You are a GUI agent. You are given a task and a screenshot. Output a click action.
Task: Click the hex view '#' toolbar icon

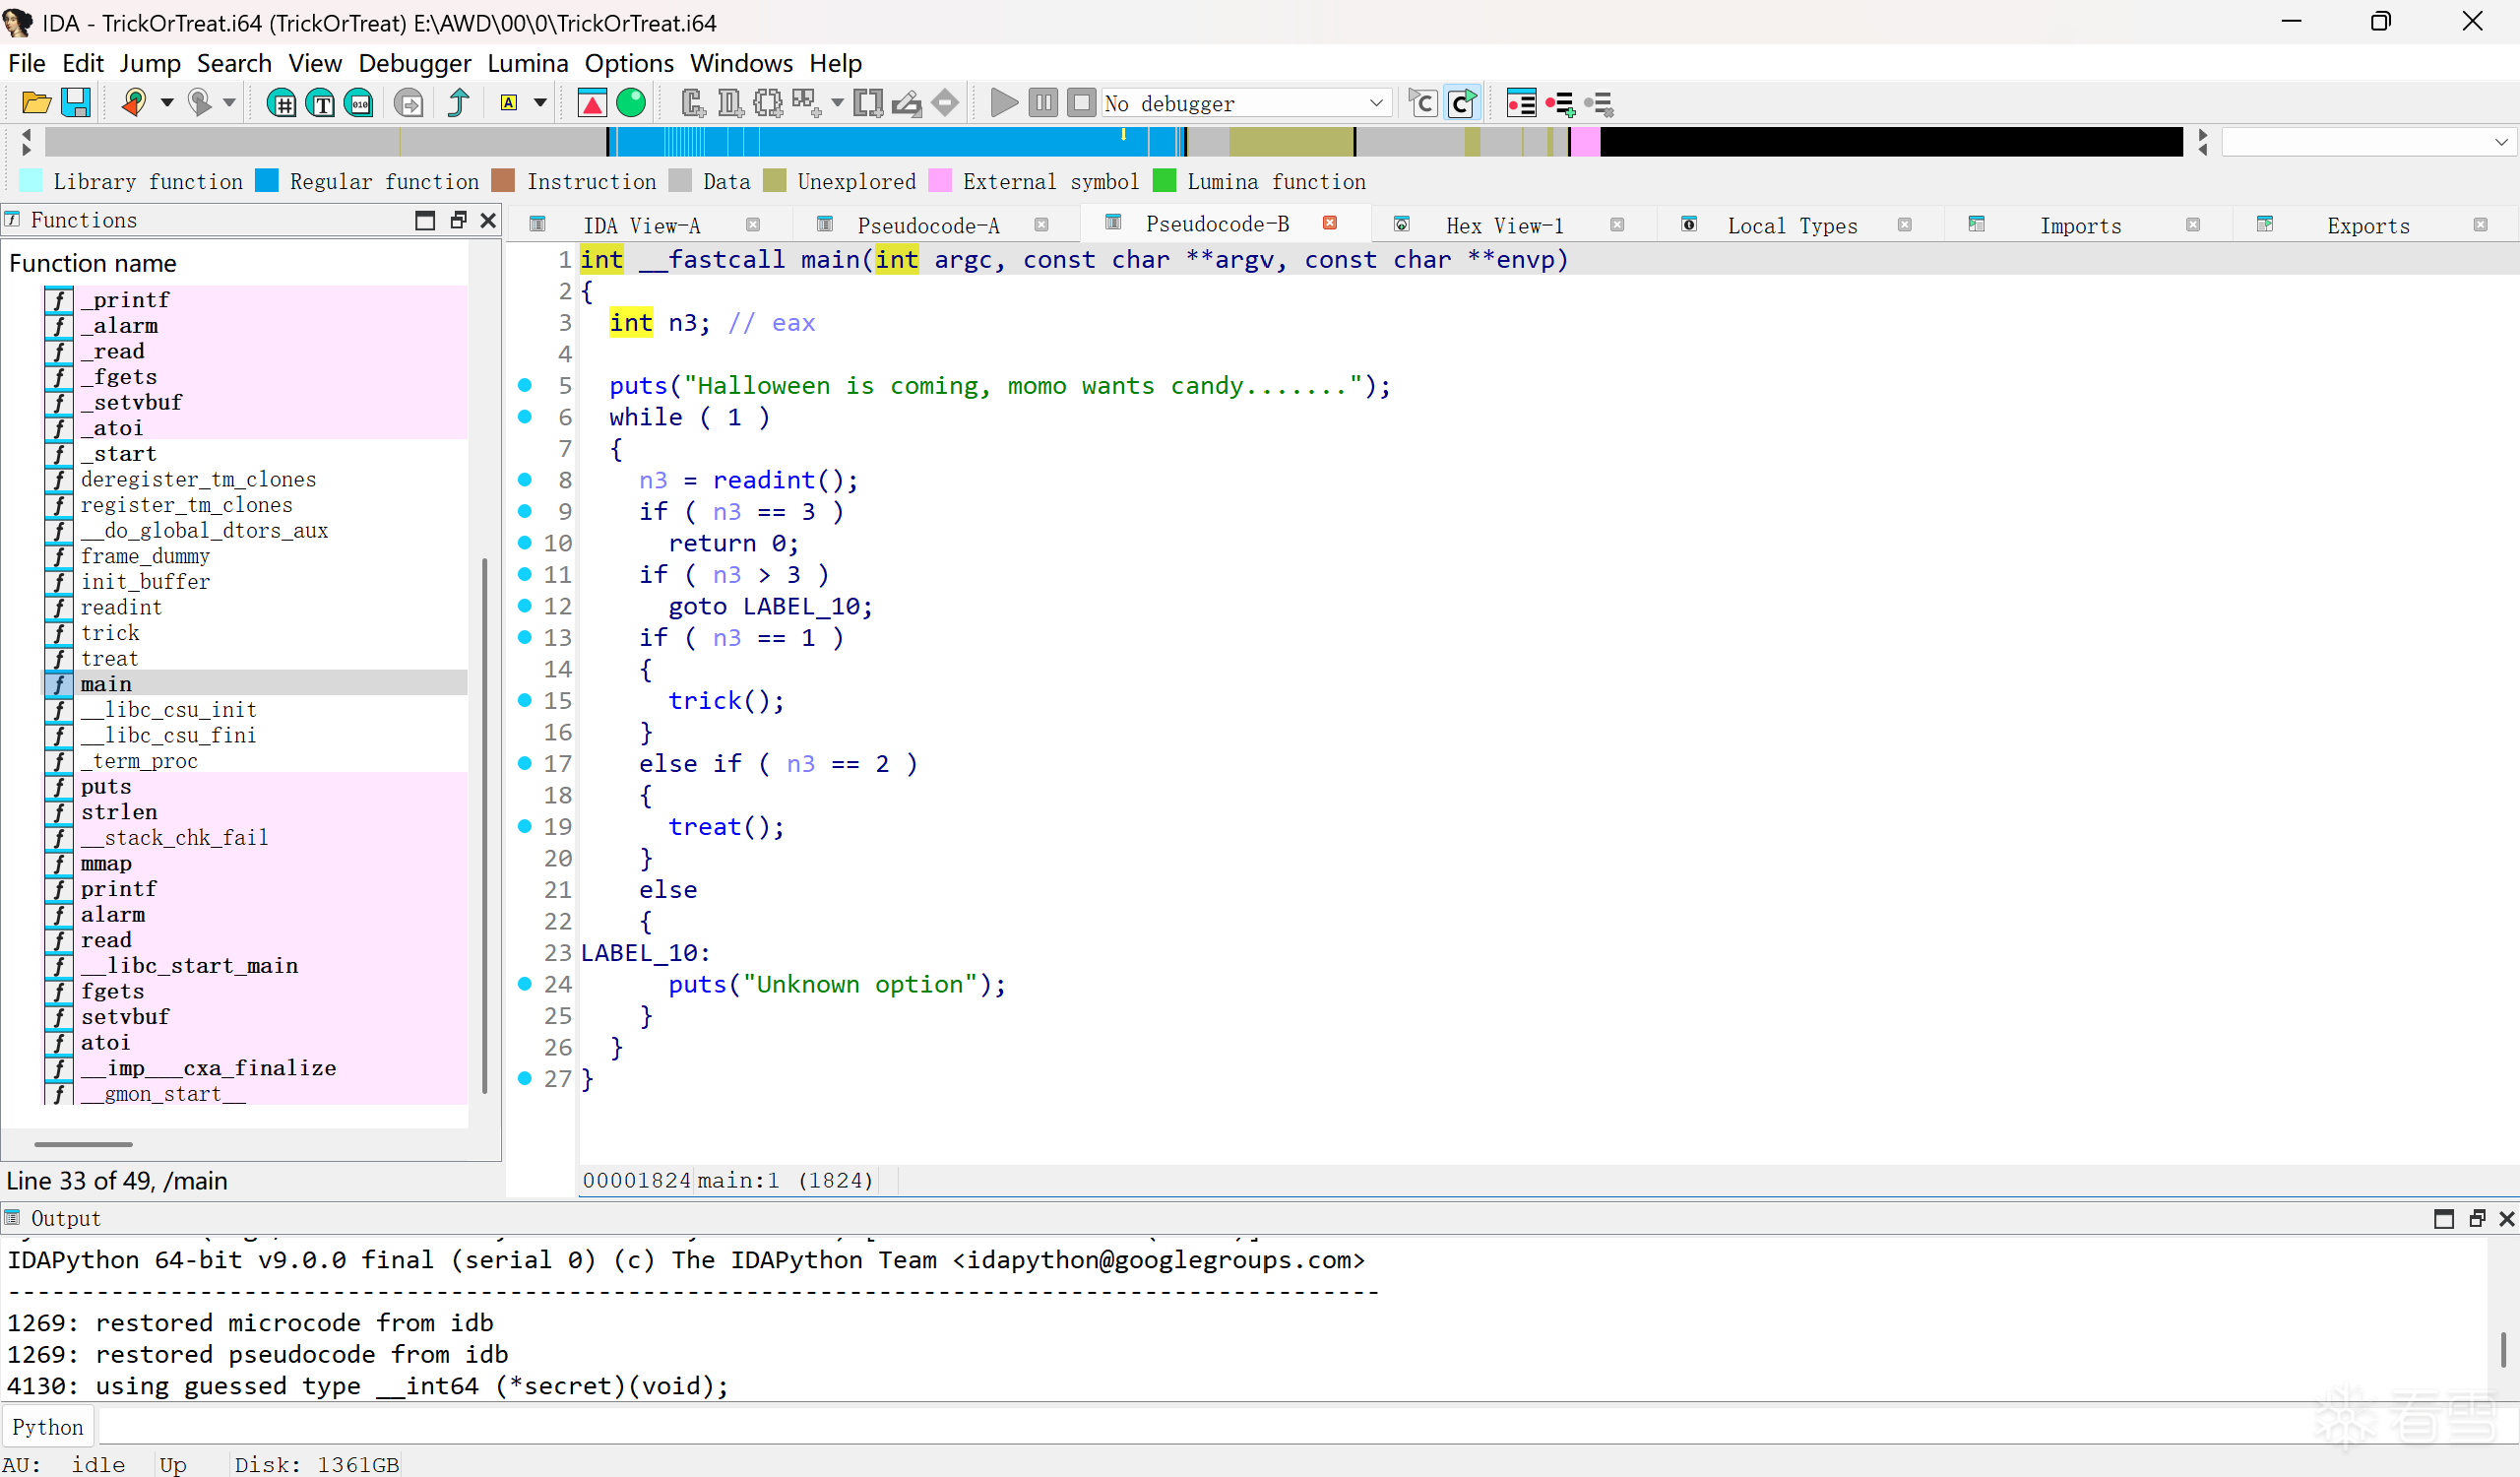pyautogui.click(x=282, y=103)
